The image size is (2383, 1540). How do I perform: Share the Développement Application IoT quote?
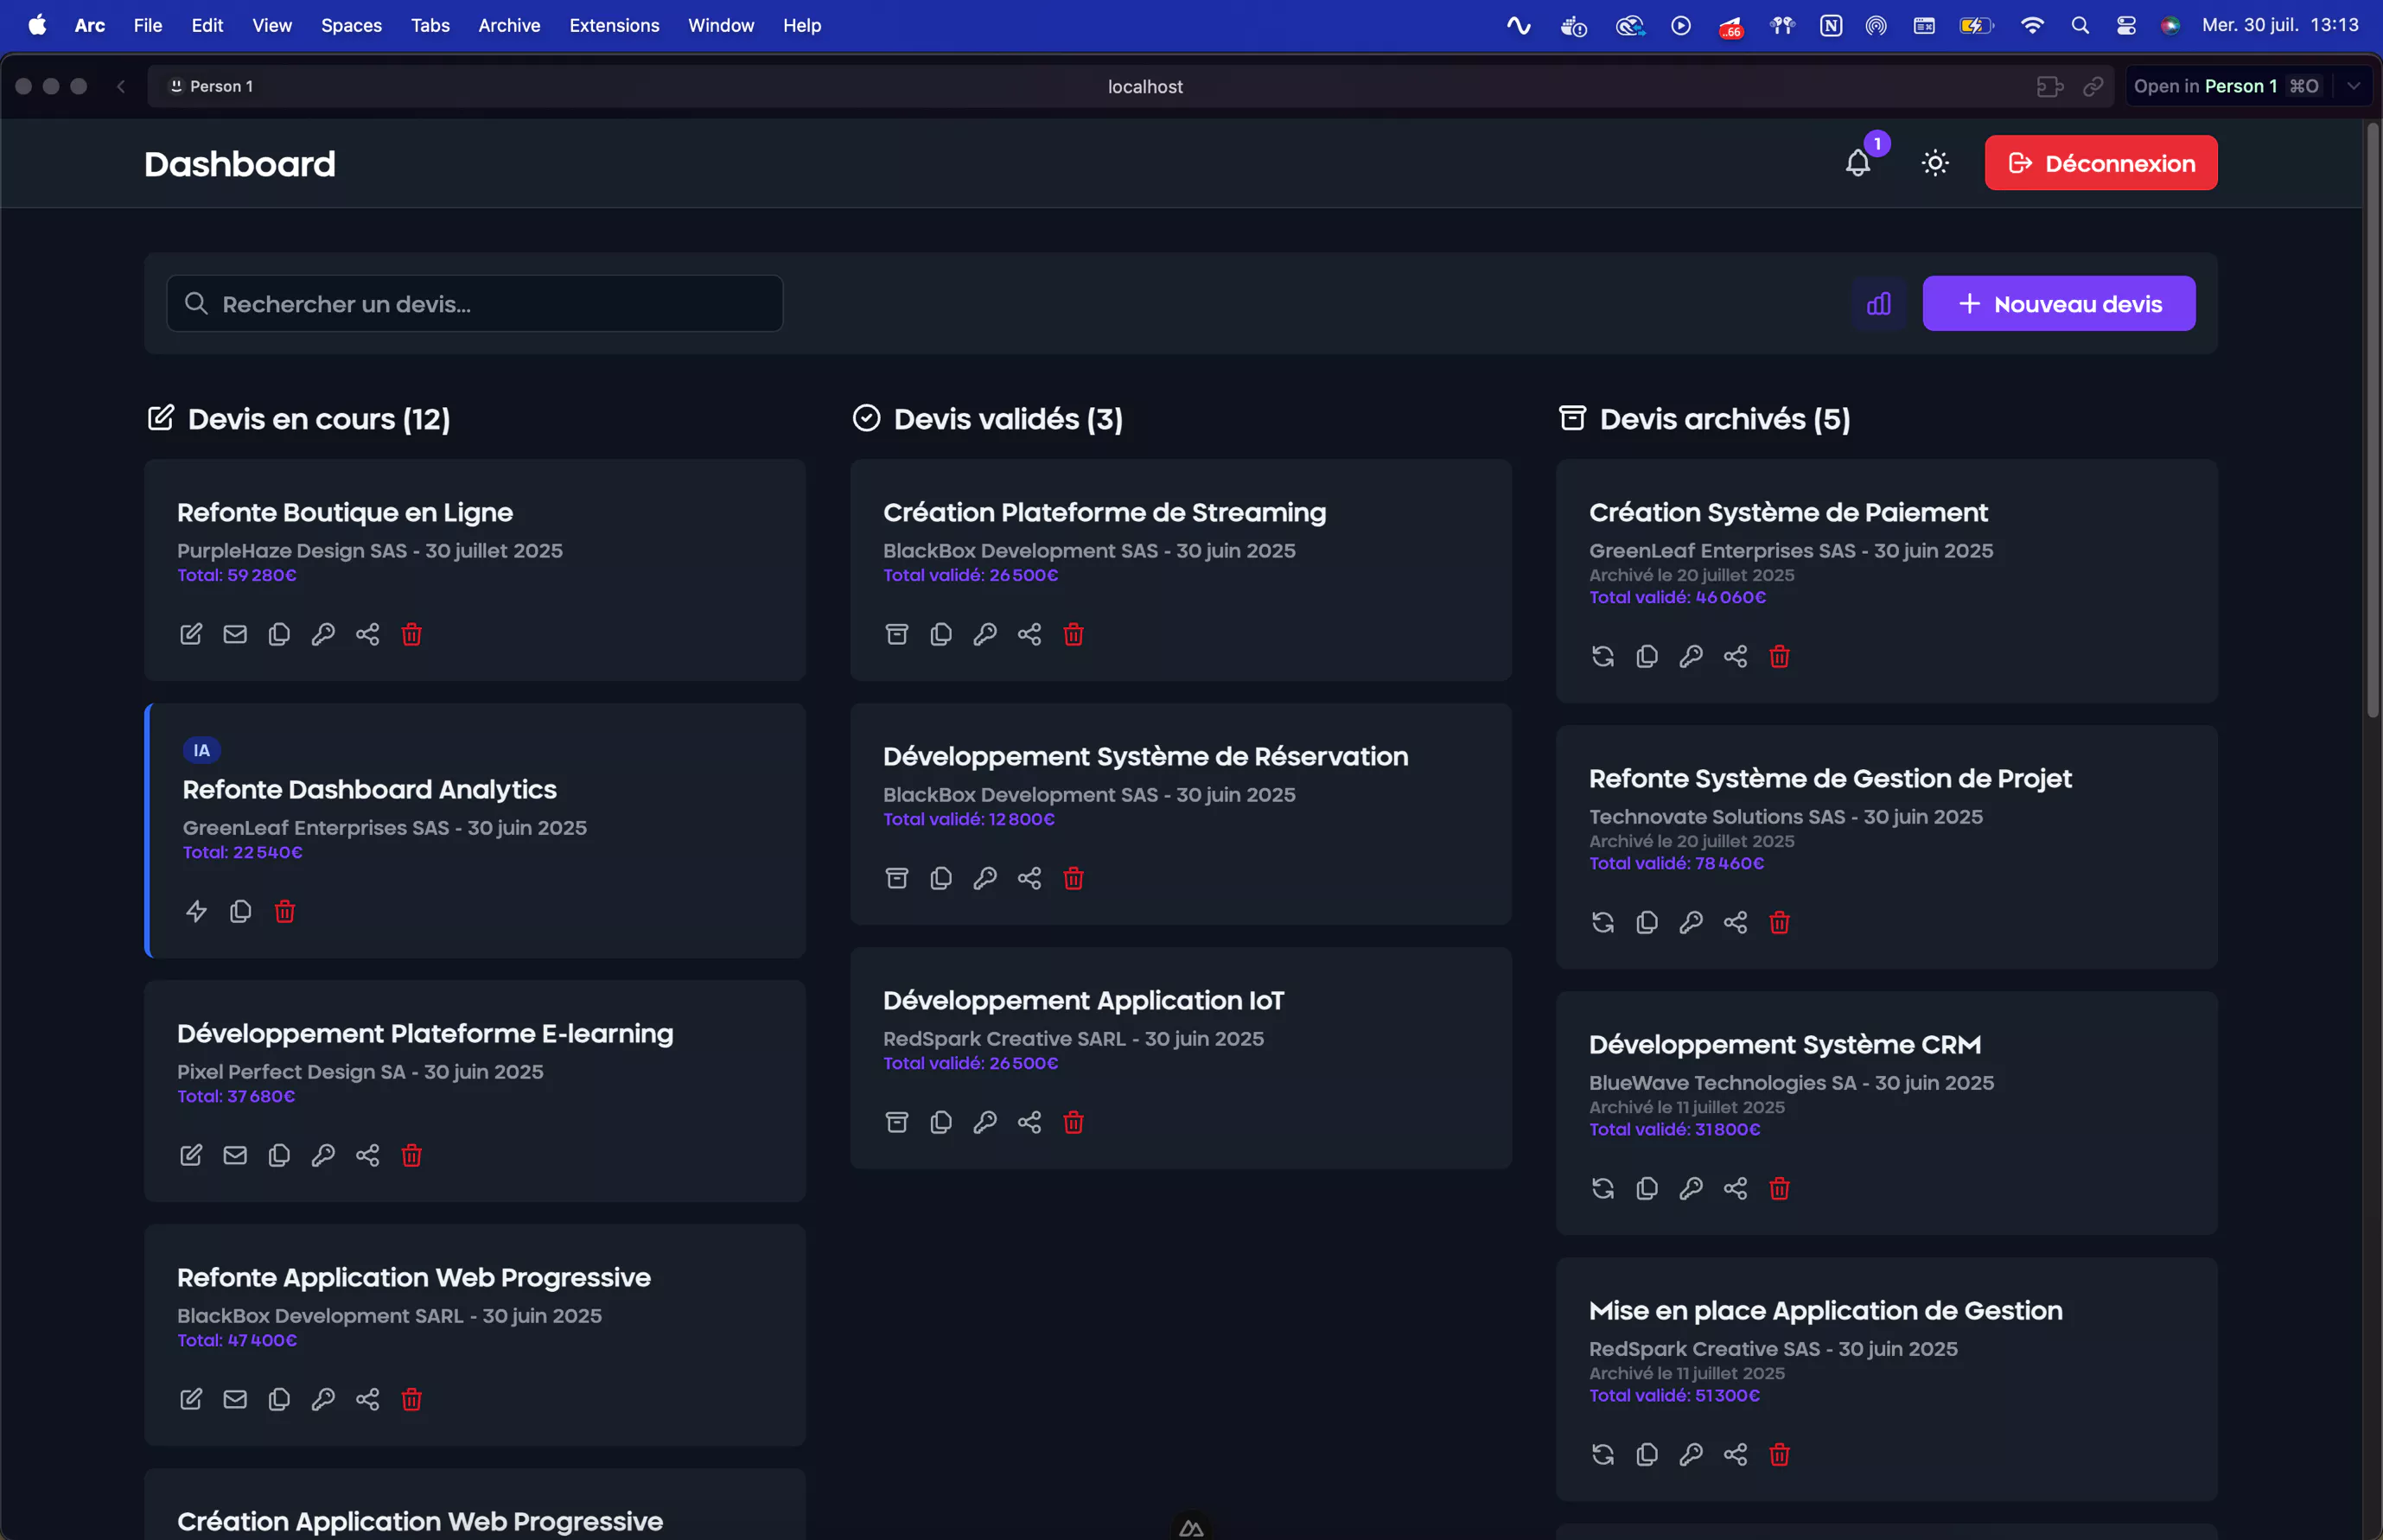click(x=1029, y=1122)
